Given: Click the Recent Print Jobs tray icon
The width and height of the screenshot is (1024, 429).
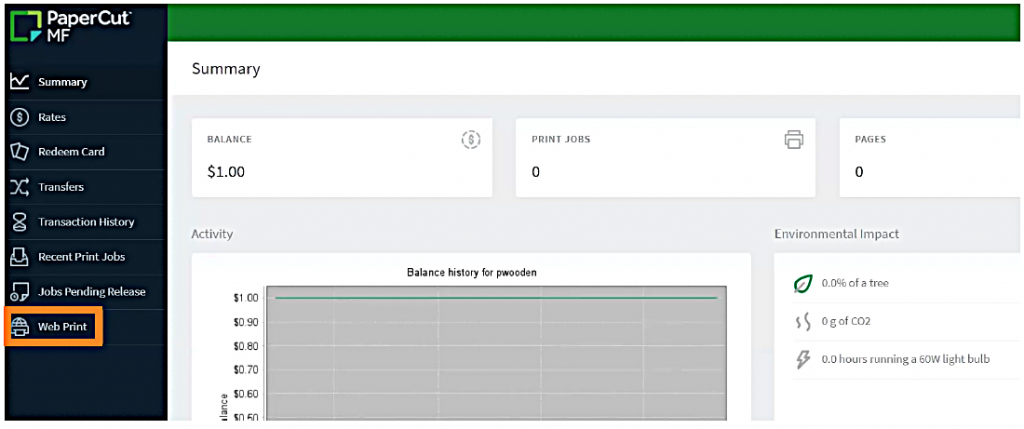Looking at the screenshot, I should click(19, 257).
